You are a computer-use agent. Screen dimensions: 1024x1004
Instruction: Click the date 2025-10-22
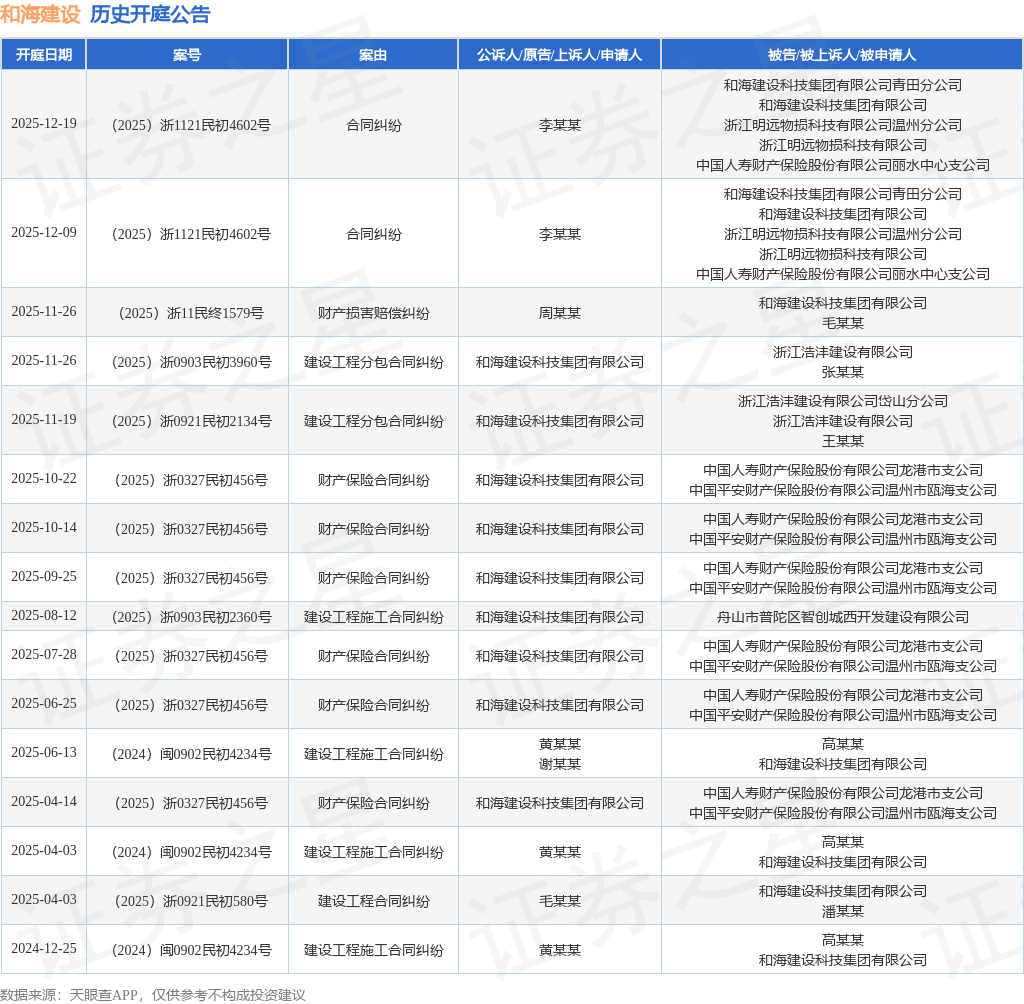[x=44, y=478]
